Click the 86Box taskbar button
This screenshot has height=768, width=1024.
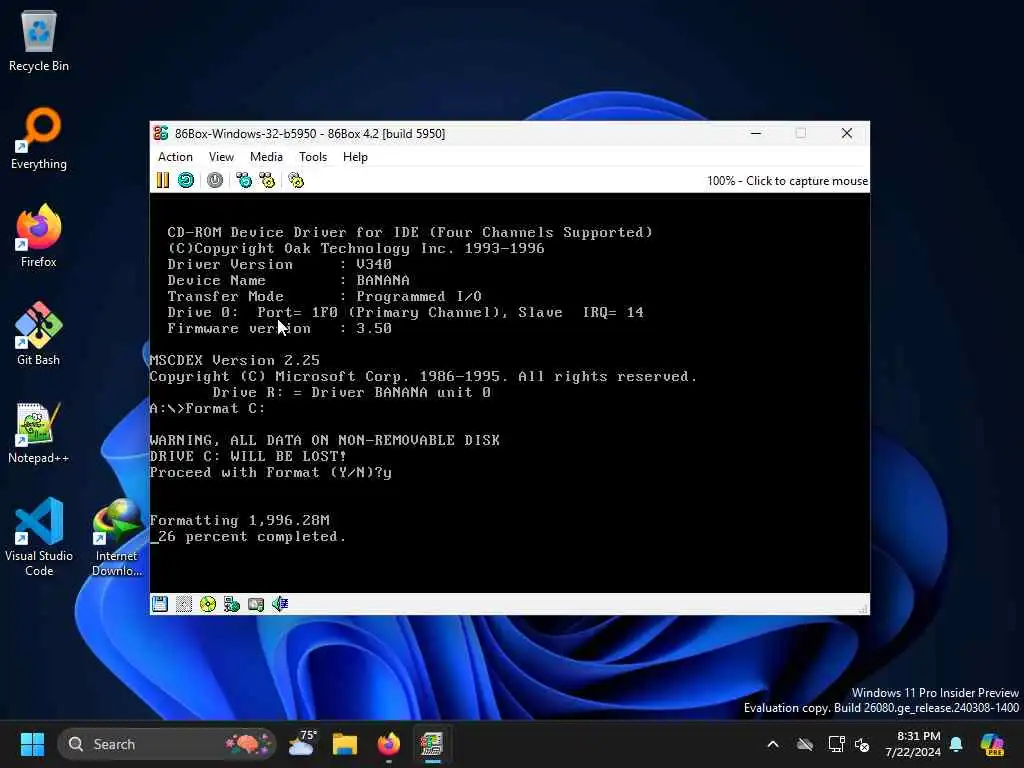tap(432, 744)
